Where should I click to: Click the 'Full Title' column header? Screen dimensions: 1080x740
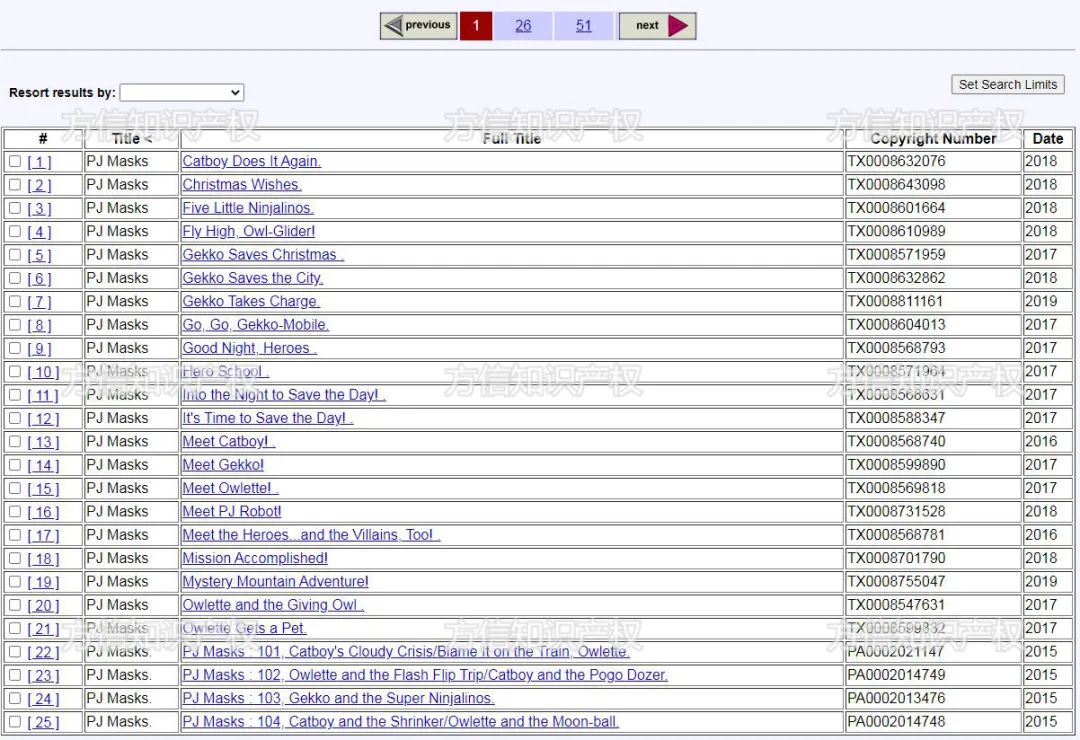pos(512,138)
